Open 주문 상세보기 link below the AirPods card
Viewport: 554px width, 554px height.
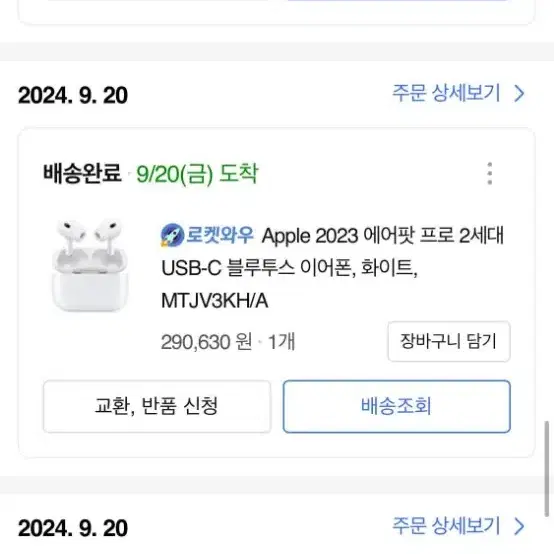tap(446, 526)
